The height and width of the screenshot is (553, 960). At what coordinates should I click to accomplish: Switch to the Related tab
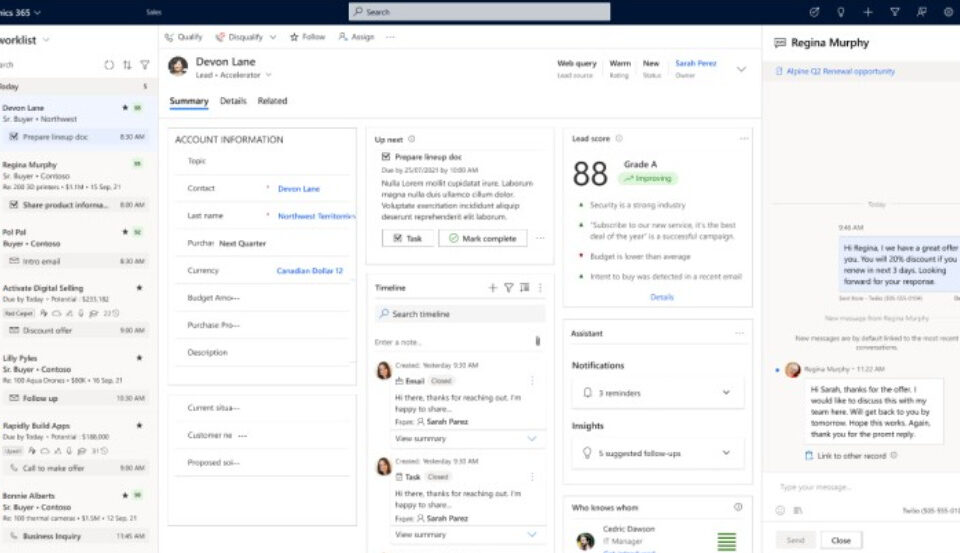[x=272, y=101]
